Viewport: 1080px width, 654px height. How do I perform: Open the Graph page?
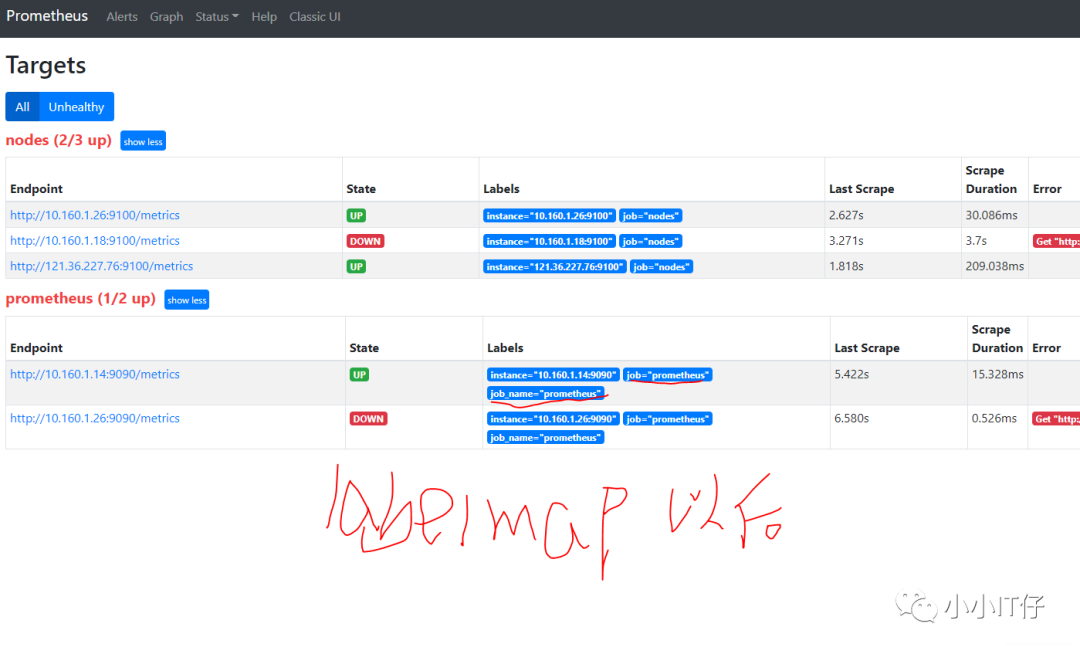tap(167, 17)
